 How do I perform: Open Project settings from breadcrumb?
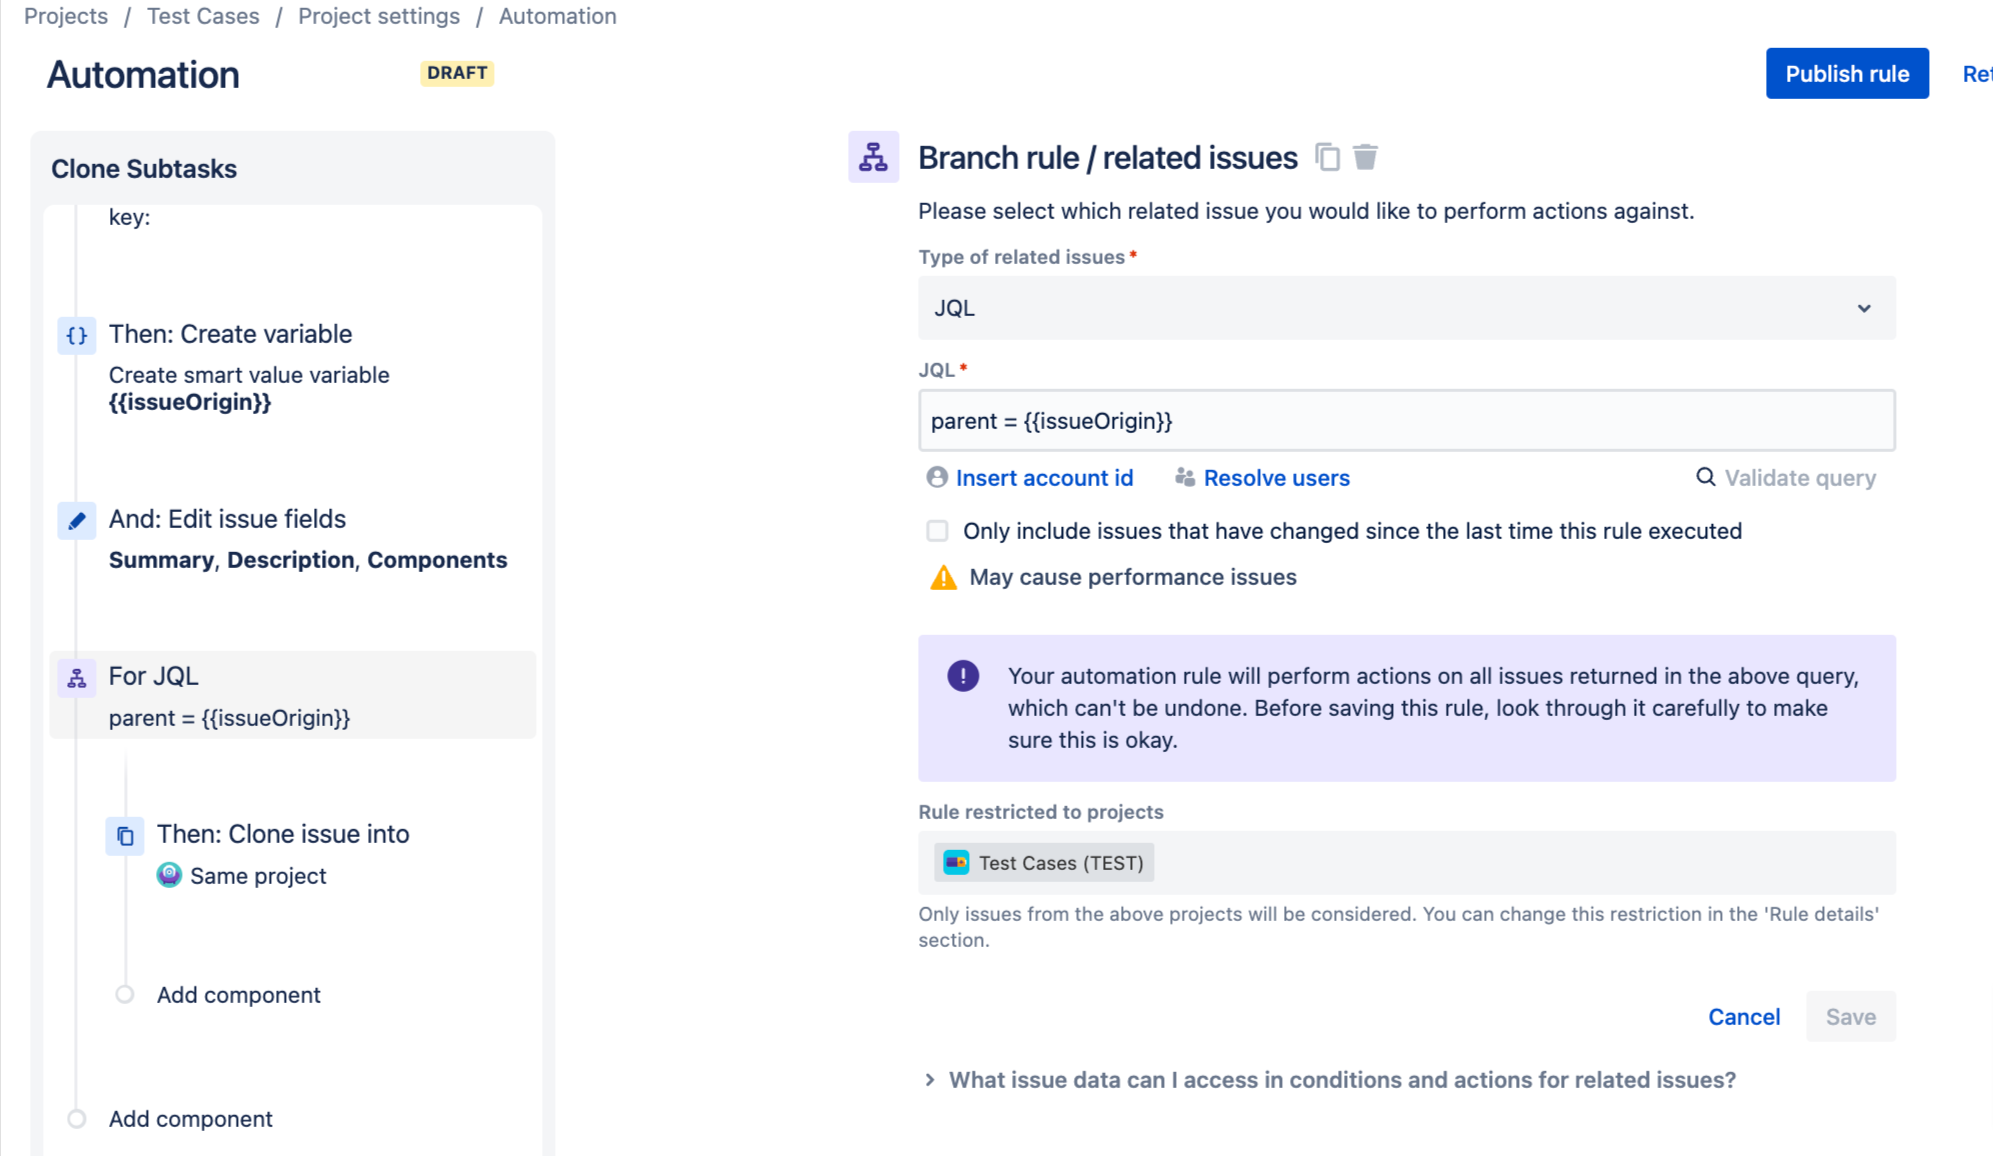(378, 16)
